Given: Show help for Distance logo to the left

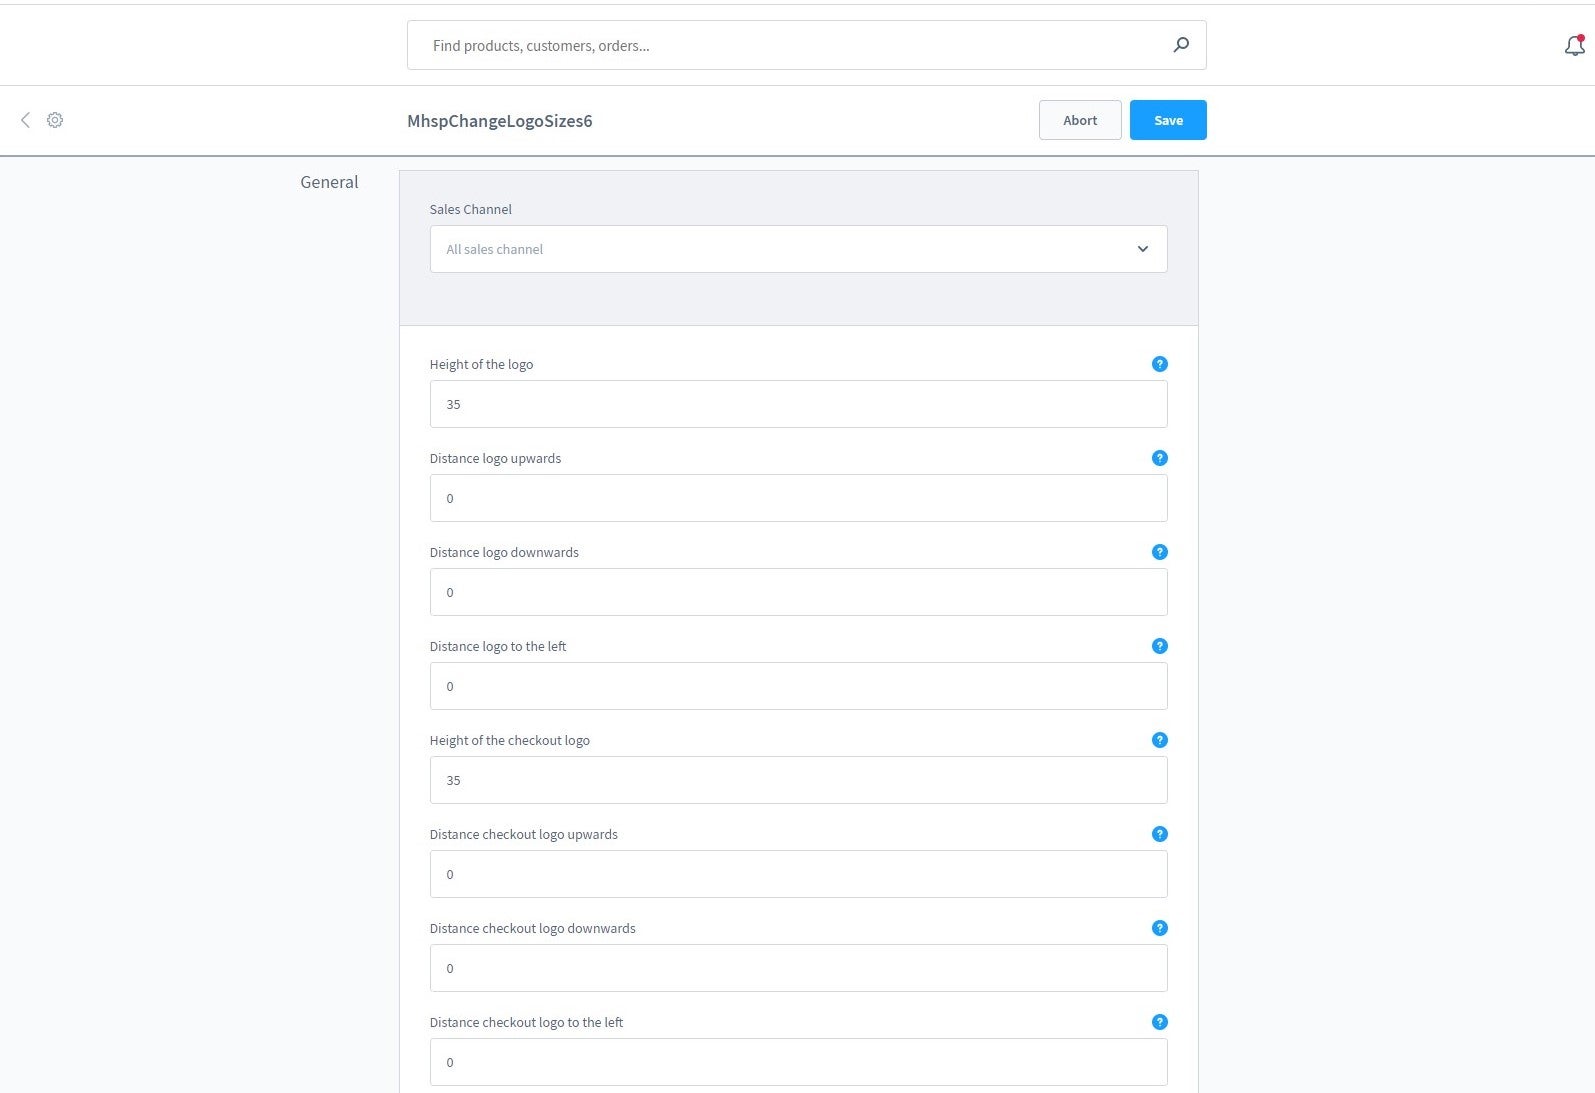Looking at the screenshot, I should click(1159, 646).
